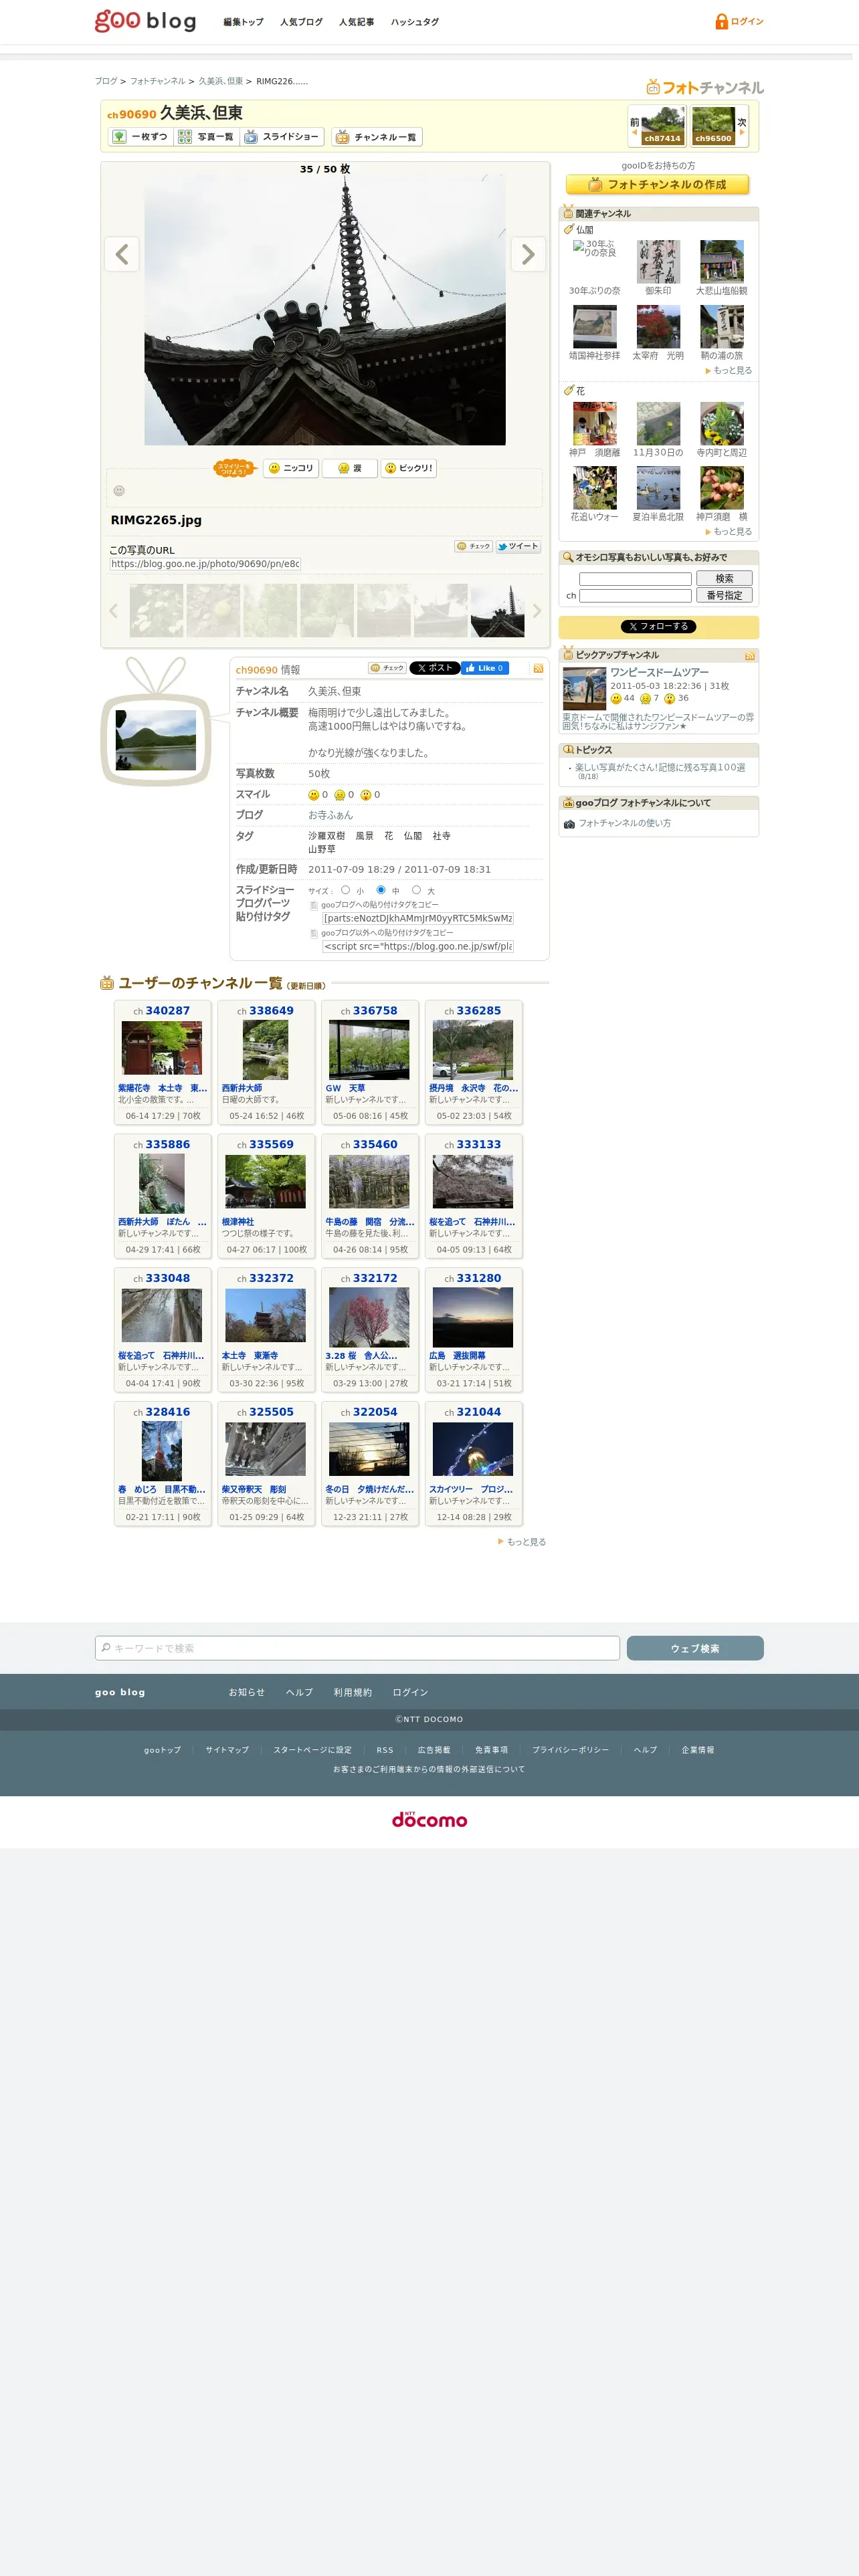Click the [parts:eNozt... tag field

click(417, 918)
